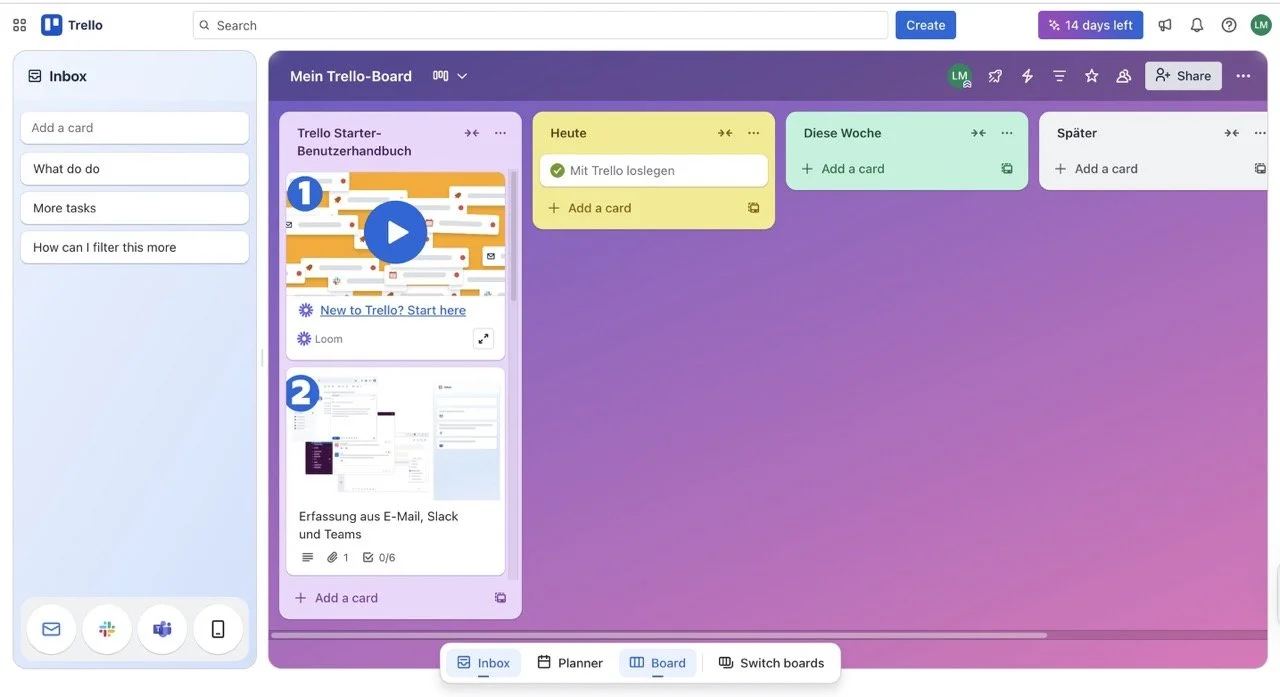The width and height of the screenshot is (1280, 697).
Task: Open the More tasks inbox card
Action: [134, 208]
